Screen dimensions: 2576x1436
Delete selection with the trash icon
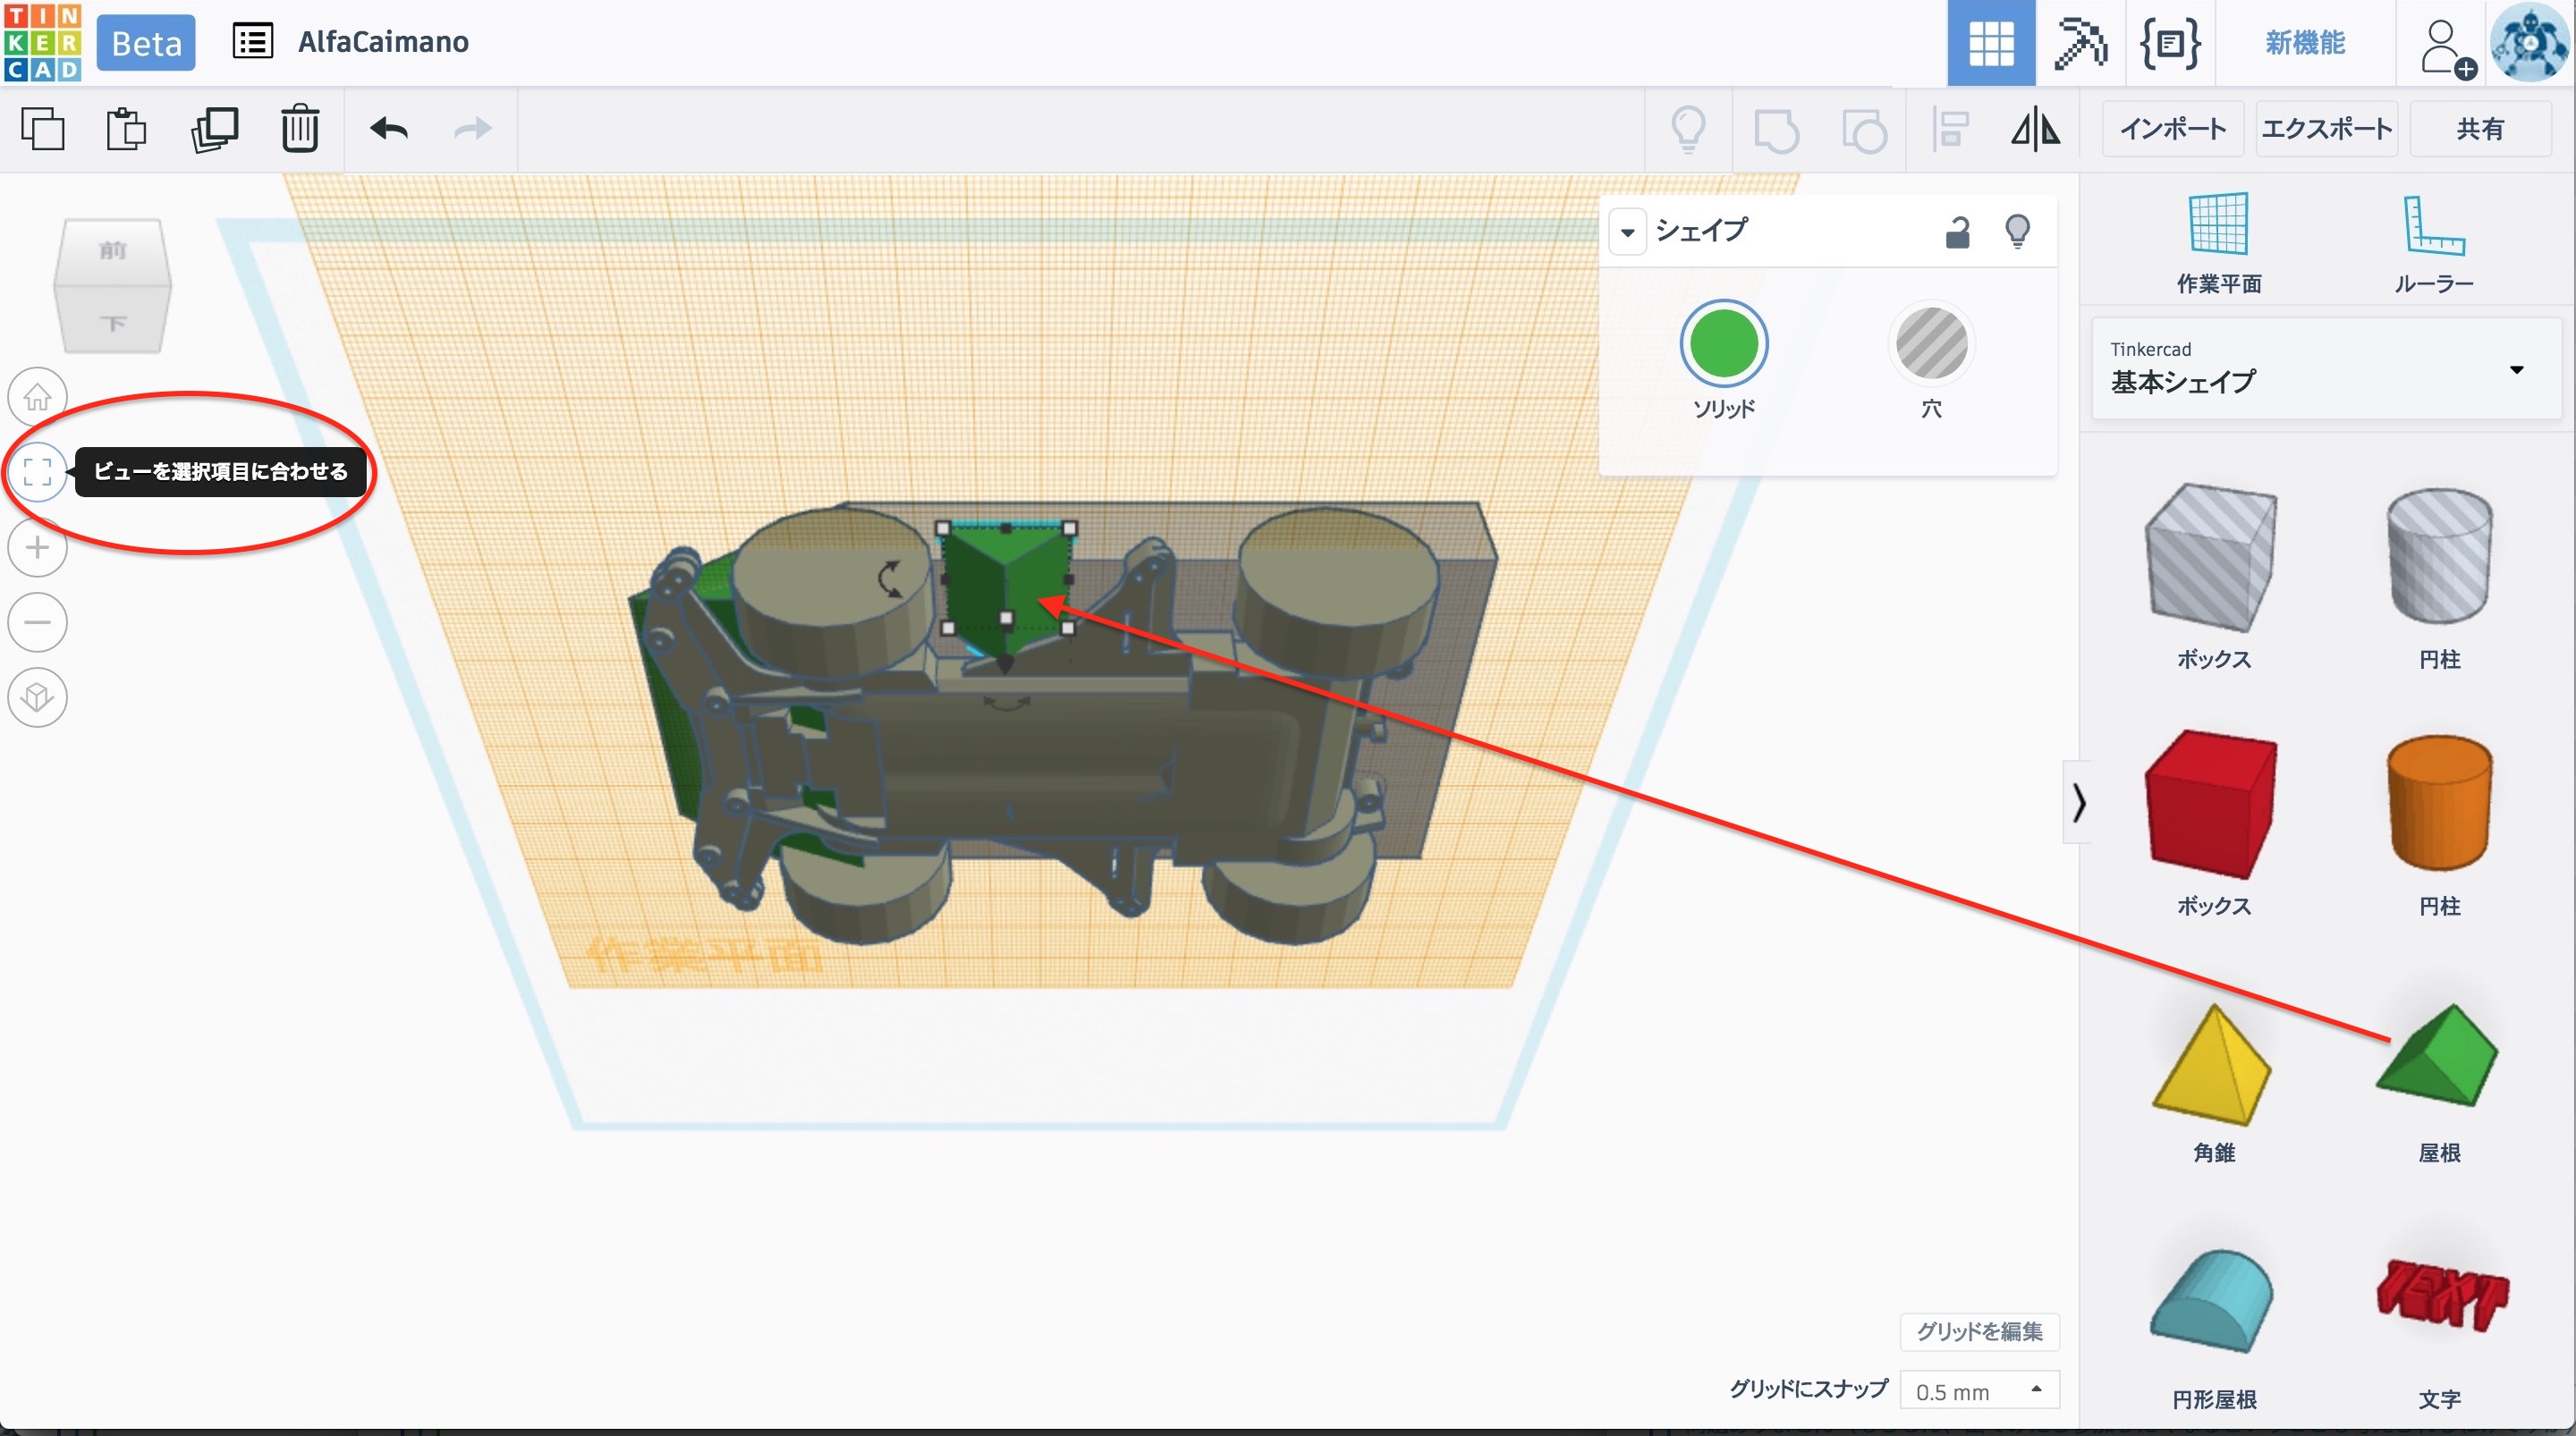click(x=299, y=129)
